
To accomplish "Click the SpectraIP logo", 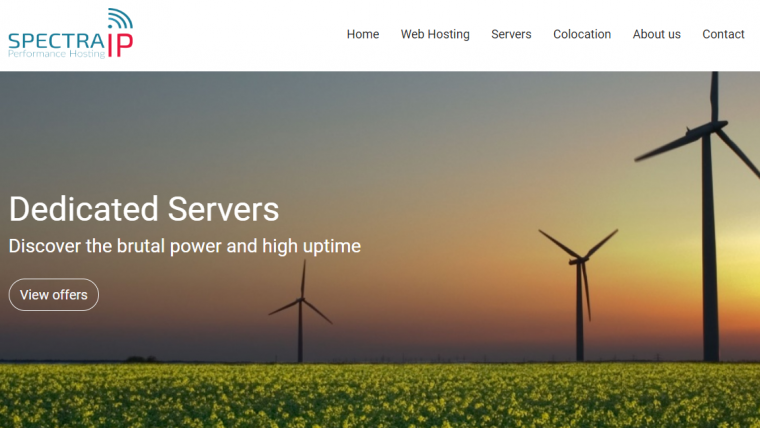I will [71, 33].
